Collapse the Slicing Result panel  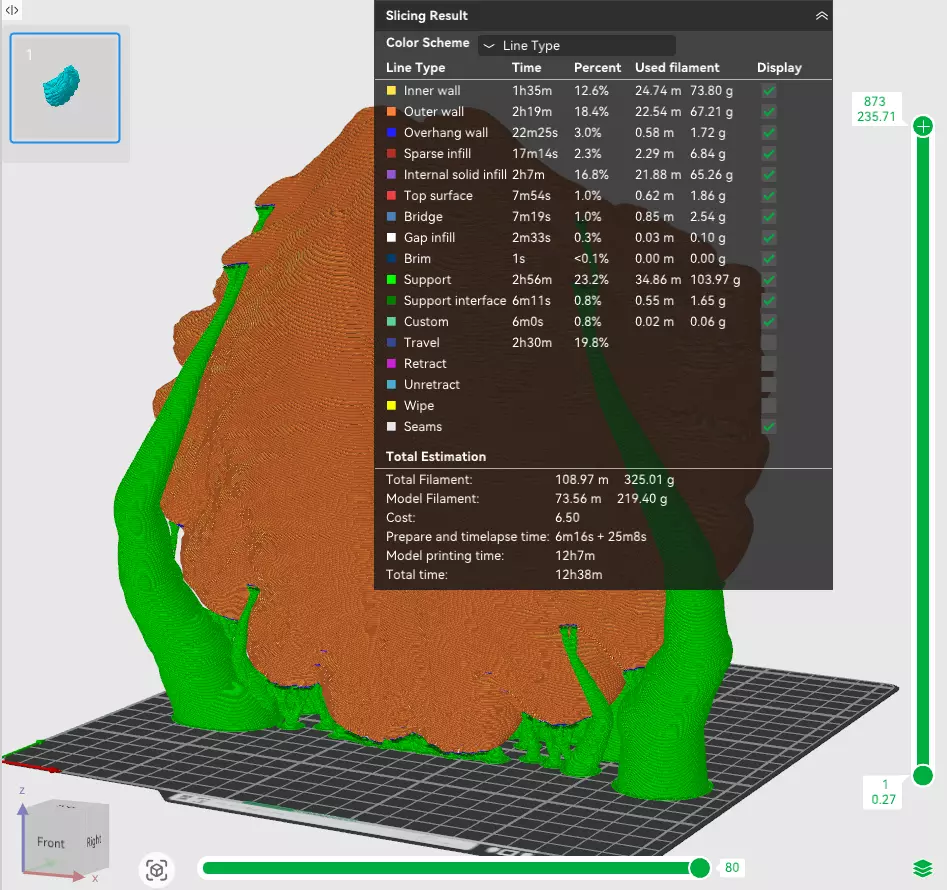pyautogui.click(x=821, y=16)
